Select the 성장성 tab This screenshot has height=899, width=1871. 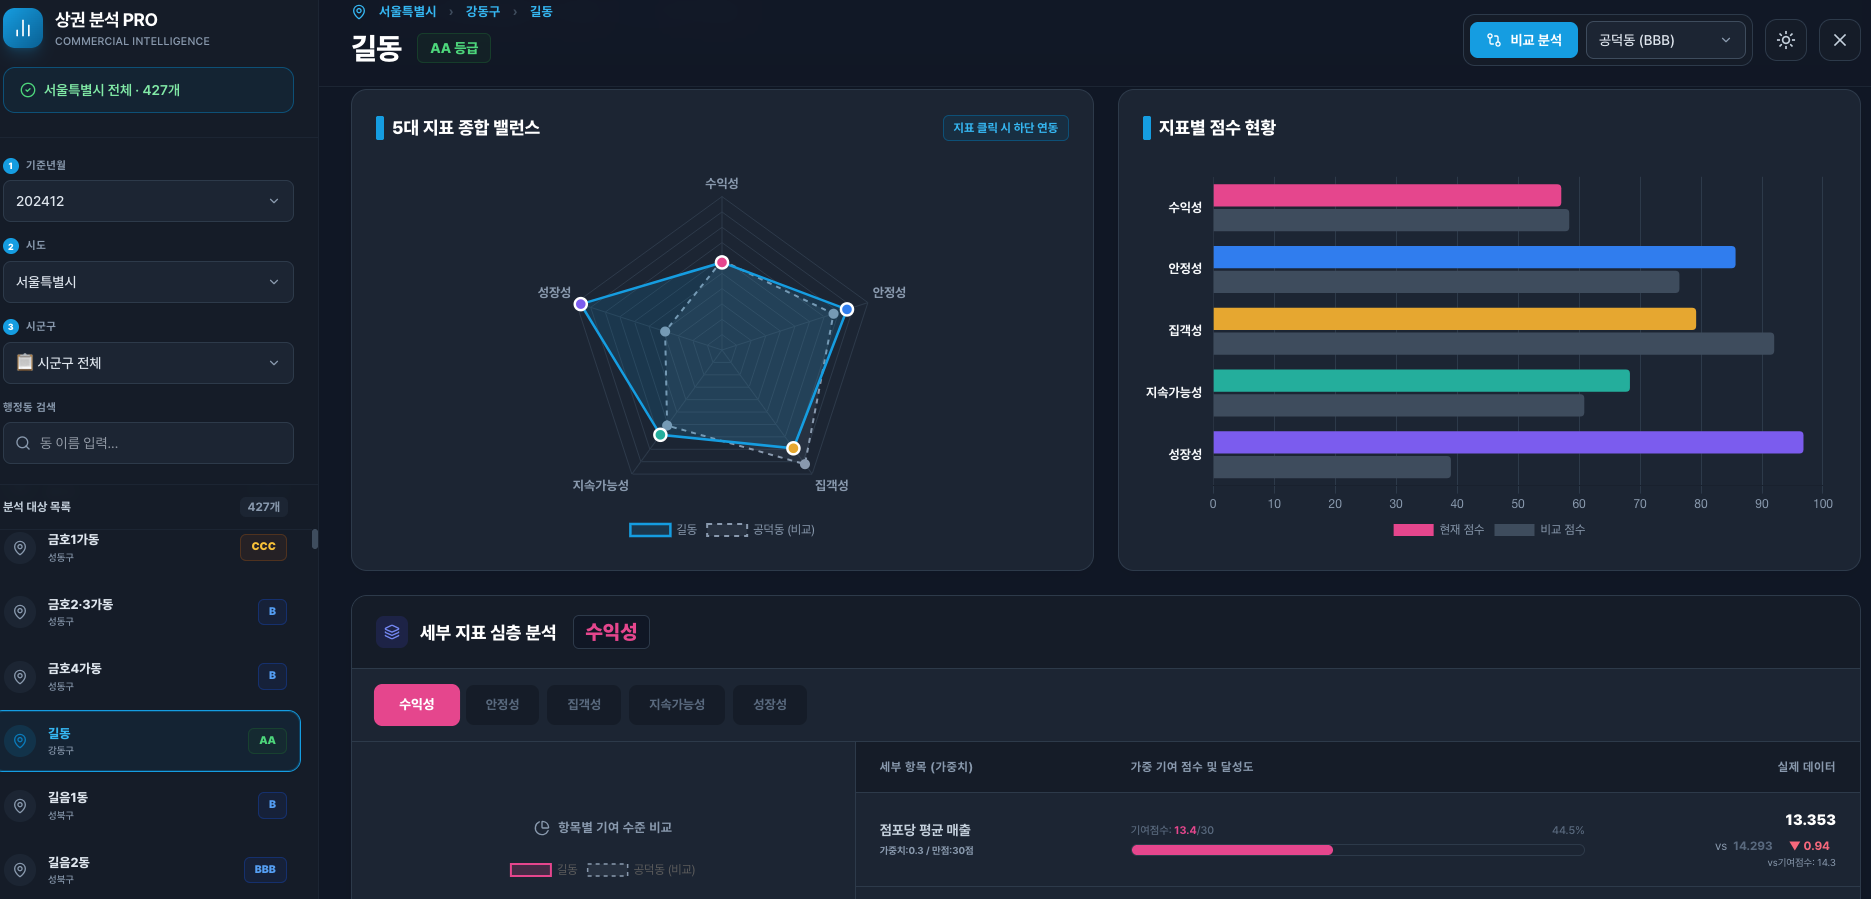pyautogui.click(x=770, y=705)
